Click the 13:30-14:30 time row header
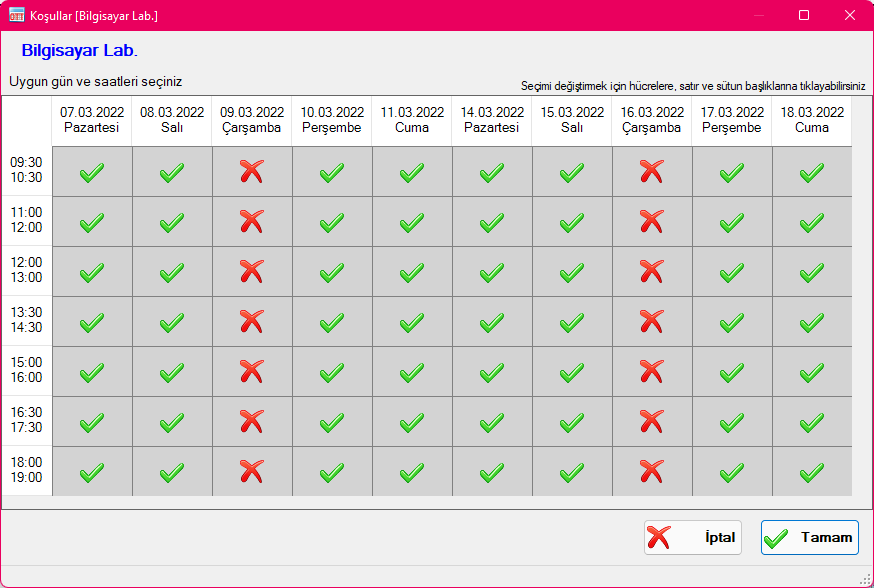 [x=26, y=320]
